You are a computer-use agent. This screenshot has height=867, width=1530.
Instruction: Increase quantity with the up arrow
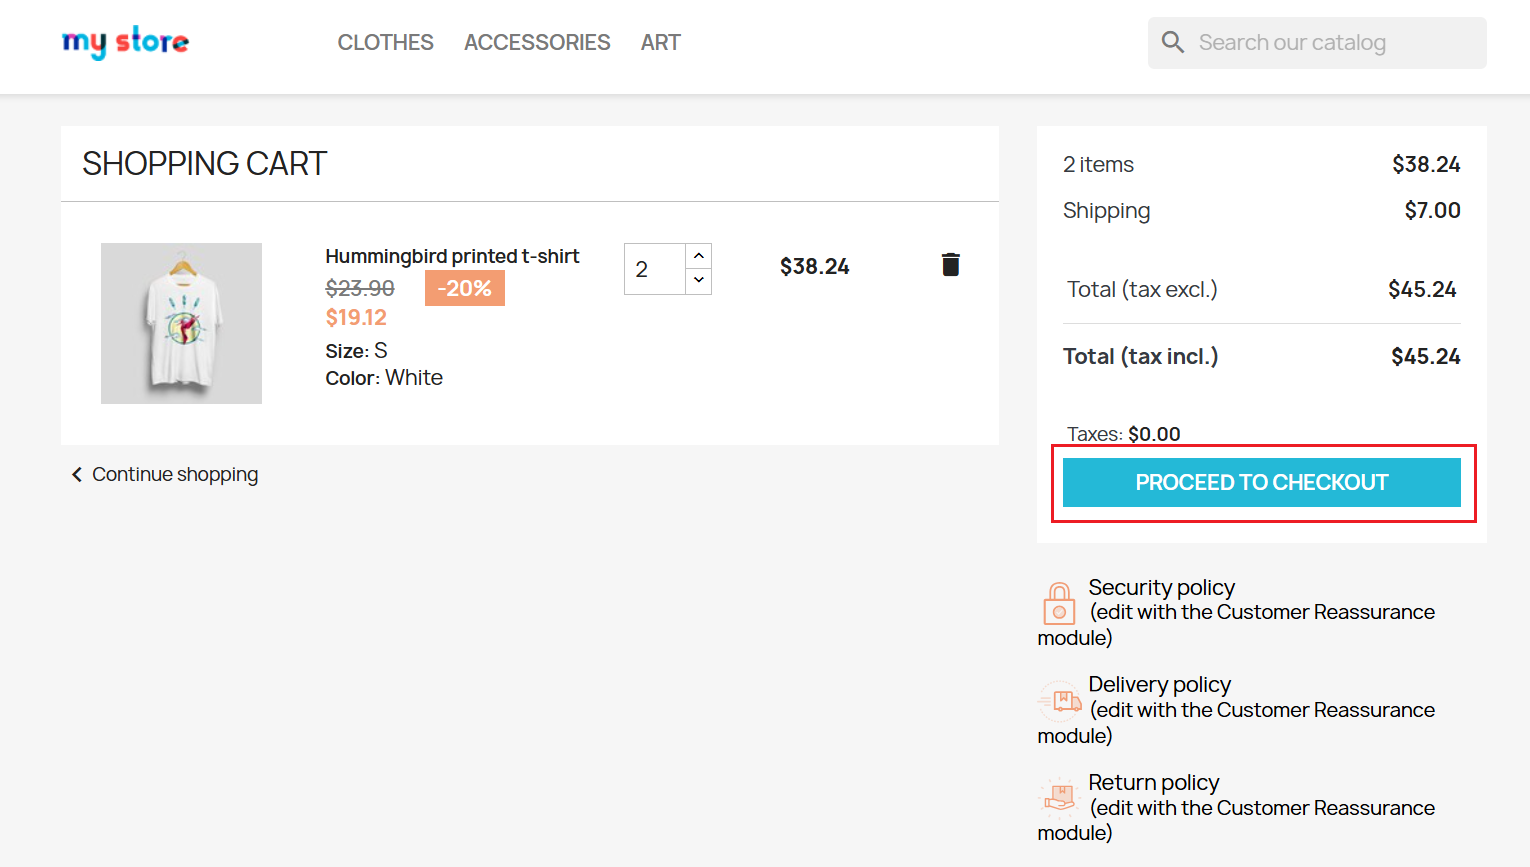click(x=699, y=256)
